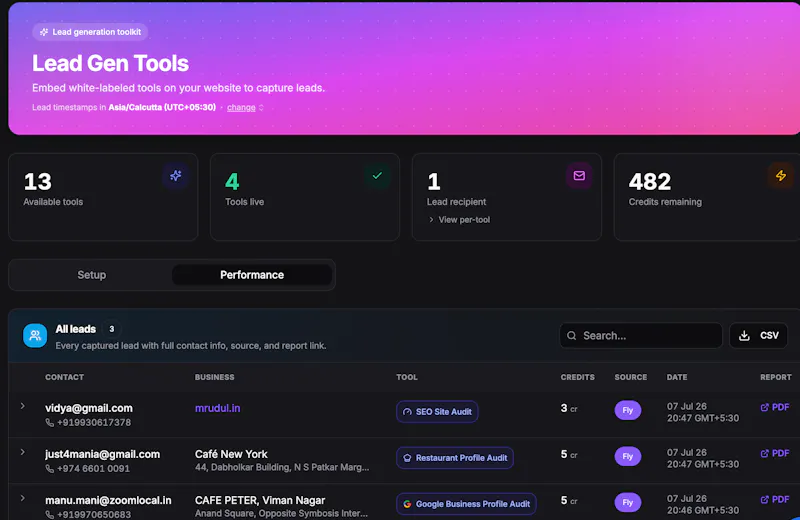
Task: Open PDF report for vidya@gmail.com
Action: pos(775,407)
